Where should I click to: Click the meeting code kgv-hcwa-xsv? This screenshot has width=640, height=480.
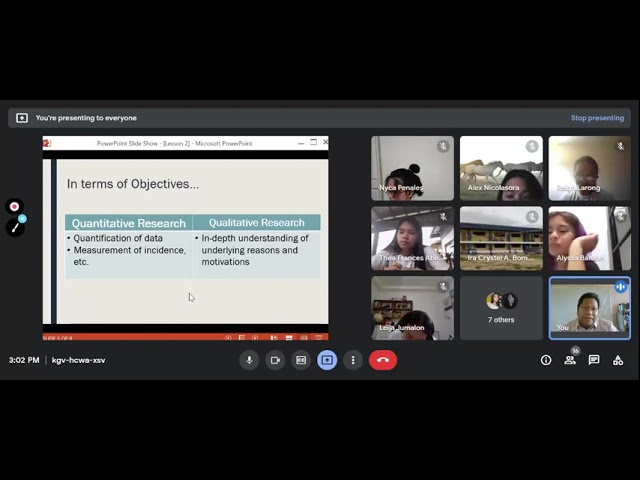click(x=78, y=360)
